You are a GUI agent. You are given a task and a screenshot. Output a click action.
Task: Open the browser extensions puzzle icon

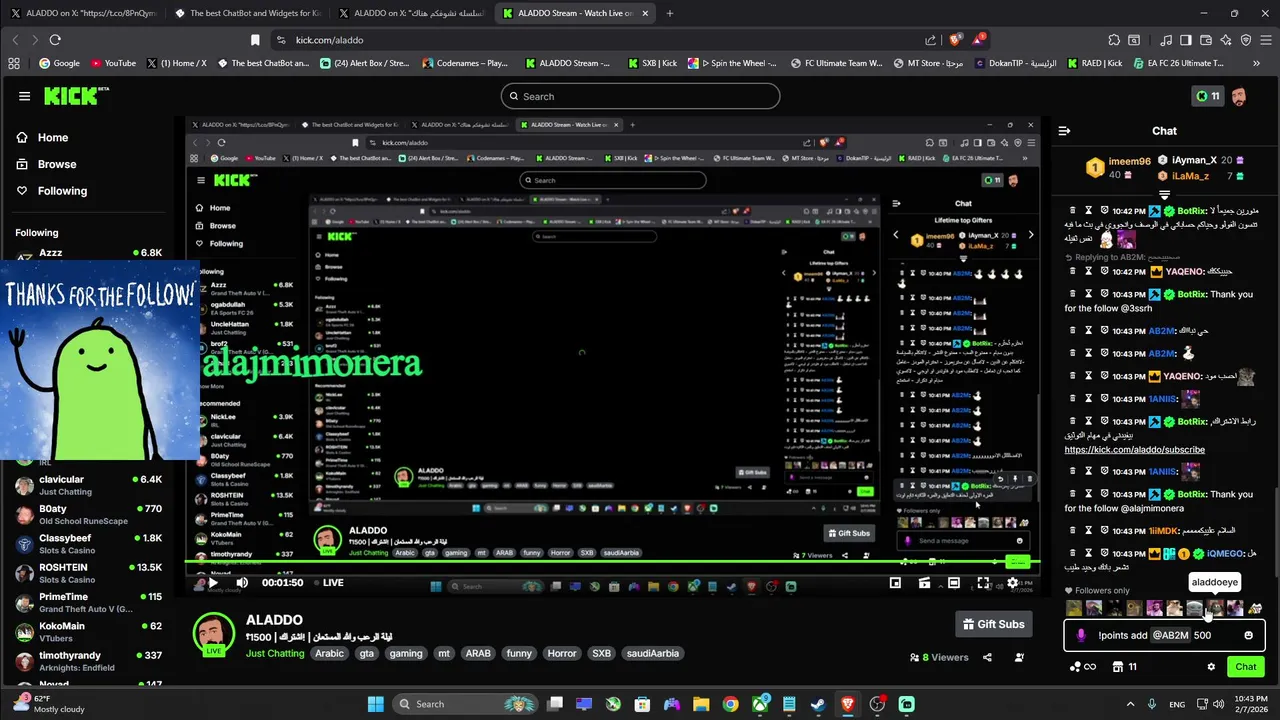click(x=1114, y=40)
